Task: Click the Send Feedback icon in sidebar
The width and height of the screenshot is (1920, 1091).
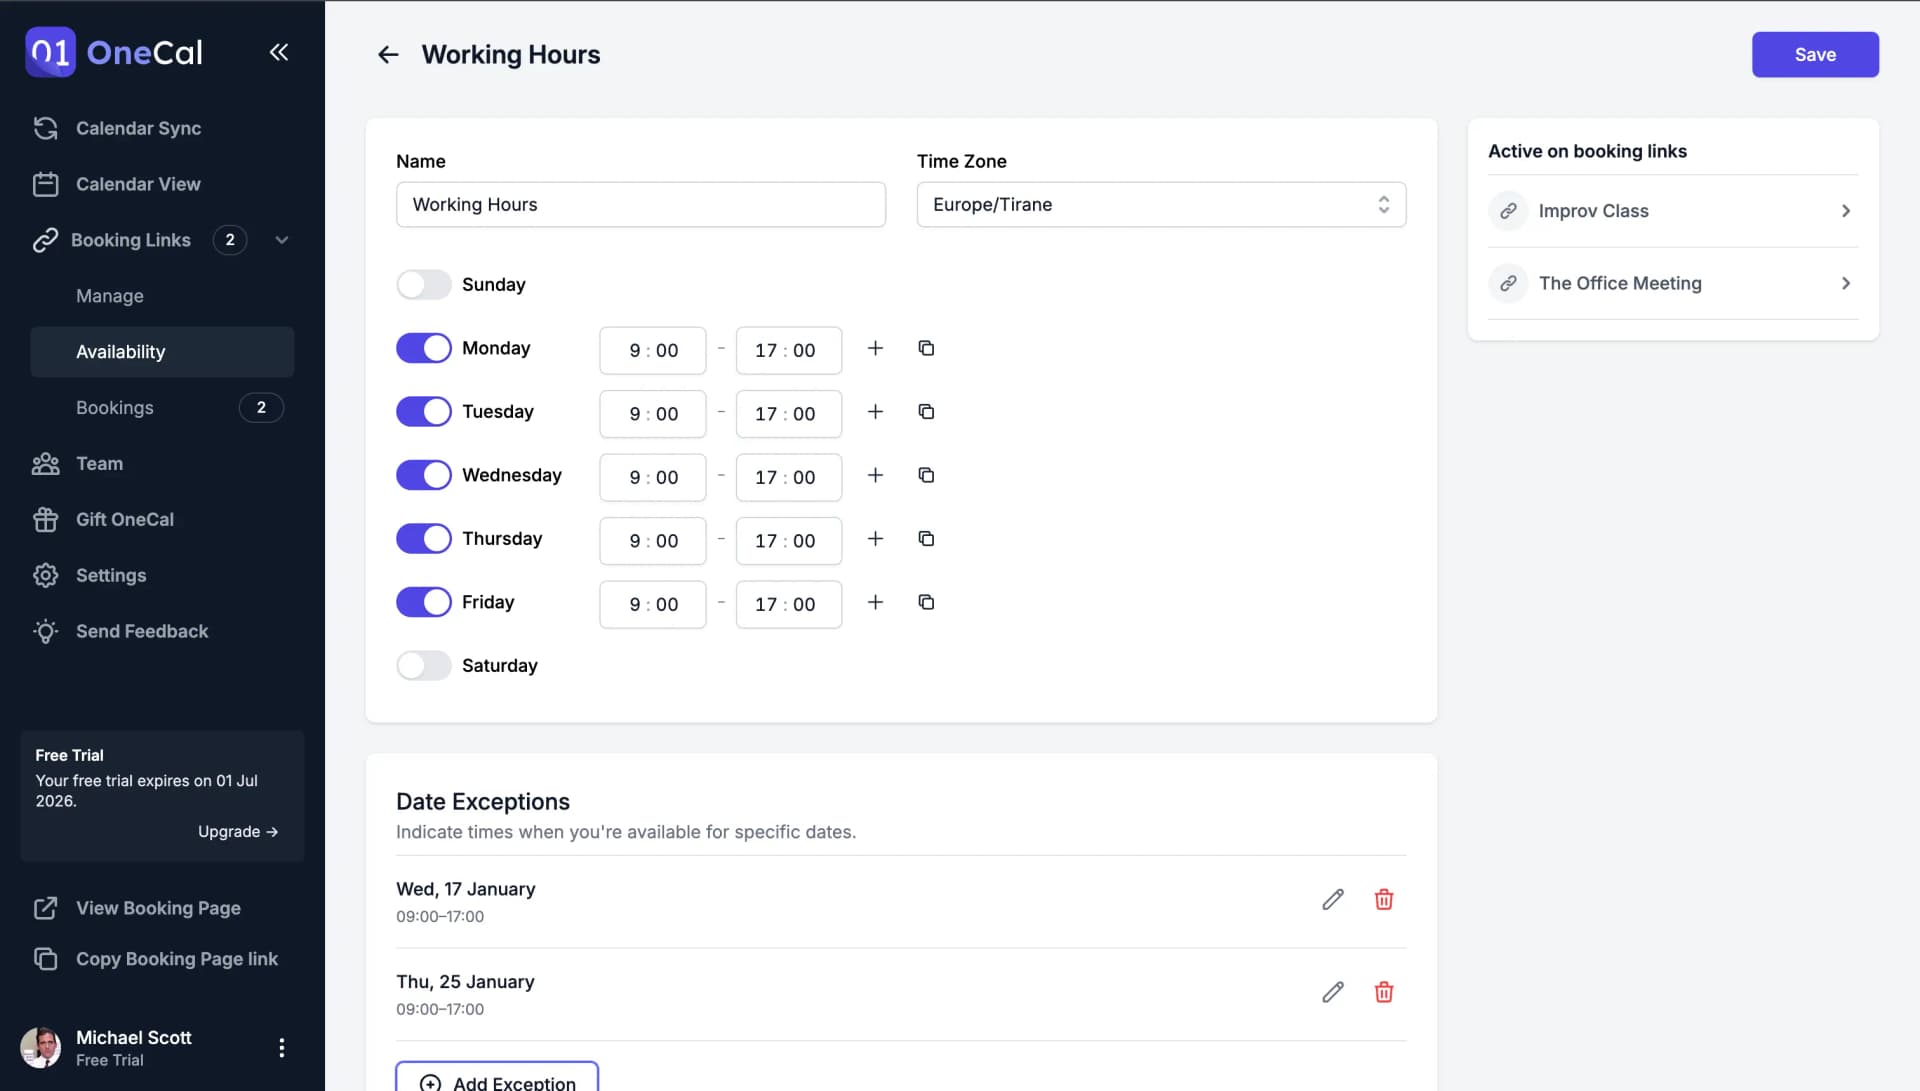Action: pos(44,631)
